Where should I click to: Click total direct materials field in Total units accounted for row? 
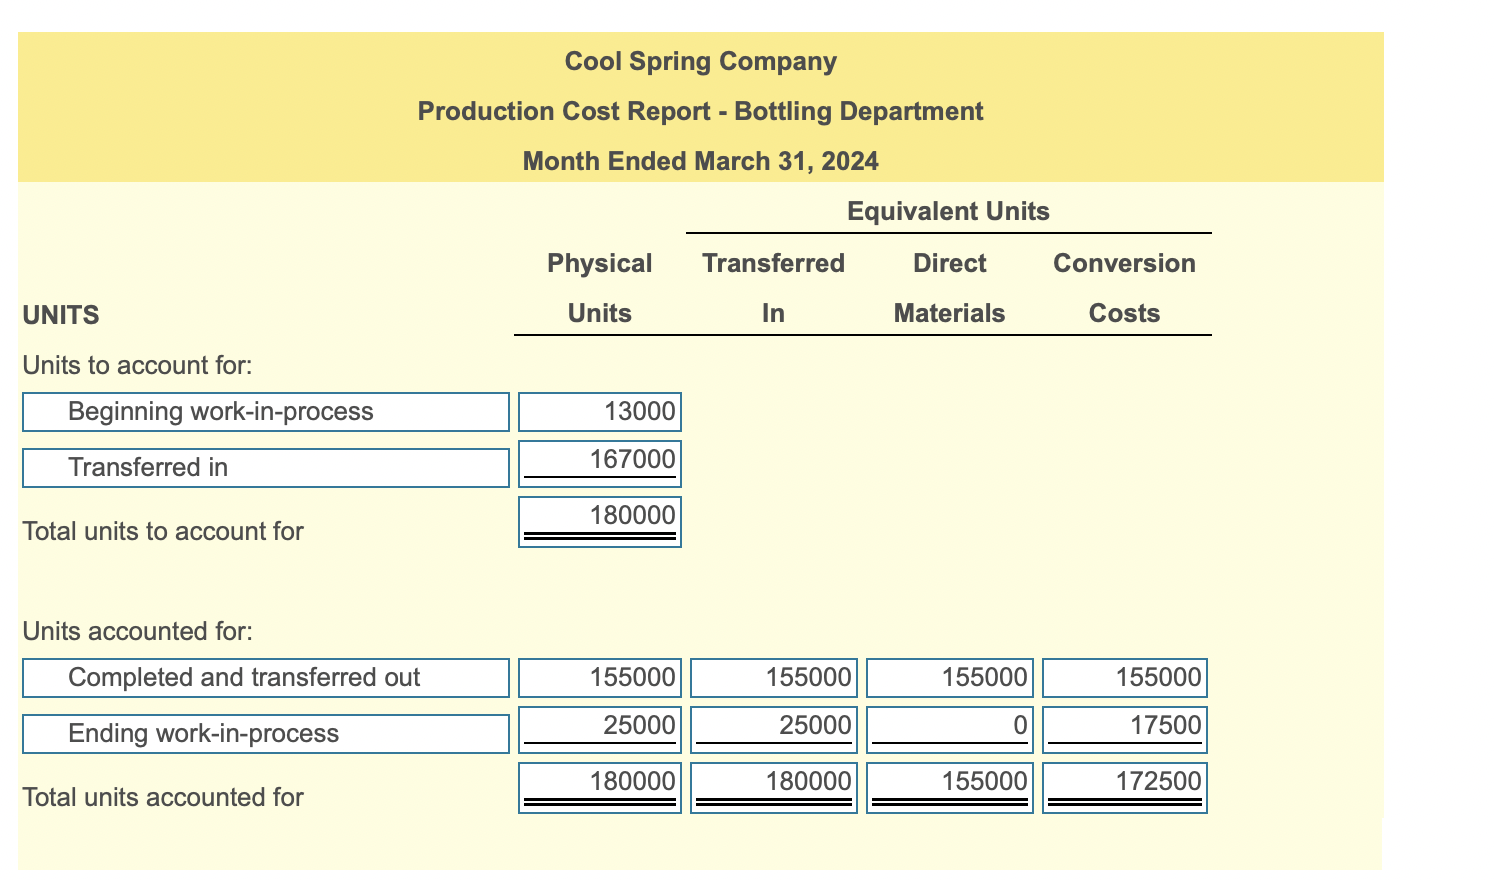click(950, 788)
